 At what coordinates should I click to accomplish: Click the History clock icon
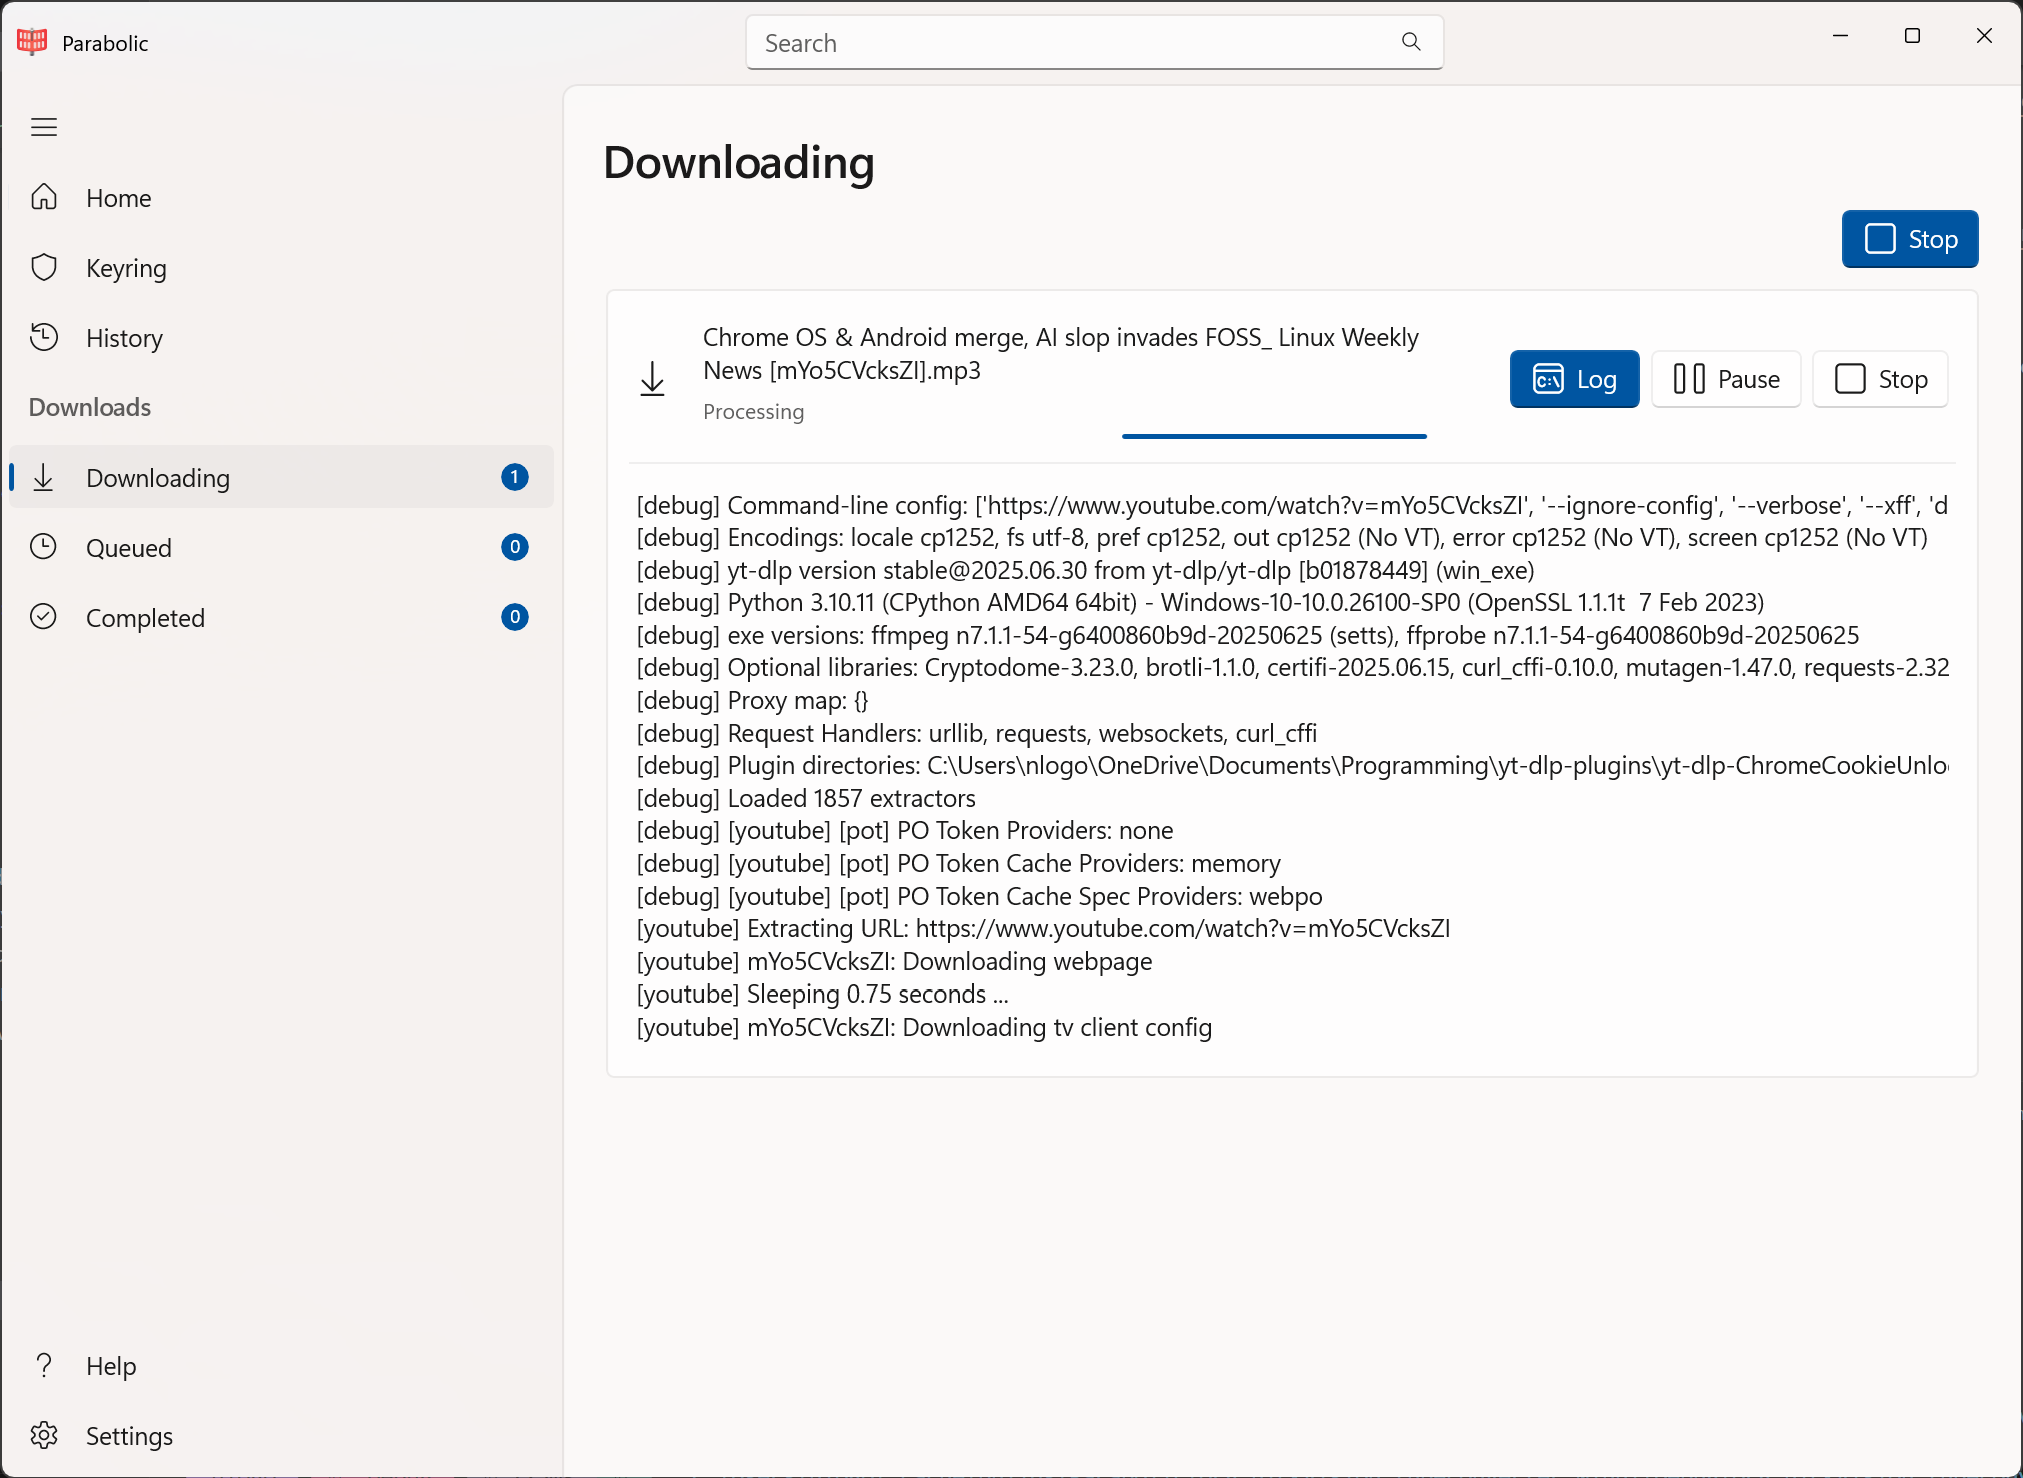[x=44, y=337]
